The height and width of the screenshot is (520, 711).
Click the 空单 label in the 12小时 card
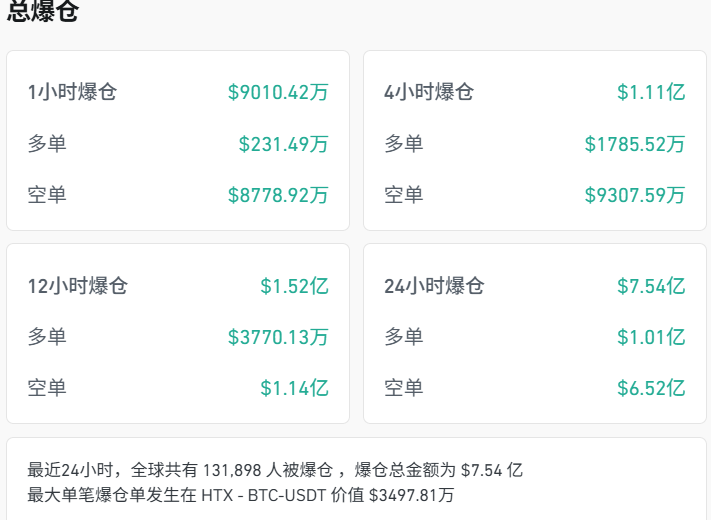click(47, 388)
